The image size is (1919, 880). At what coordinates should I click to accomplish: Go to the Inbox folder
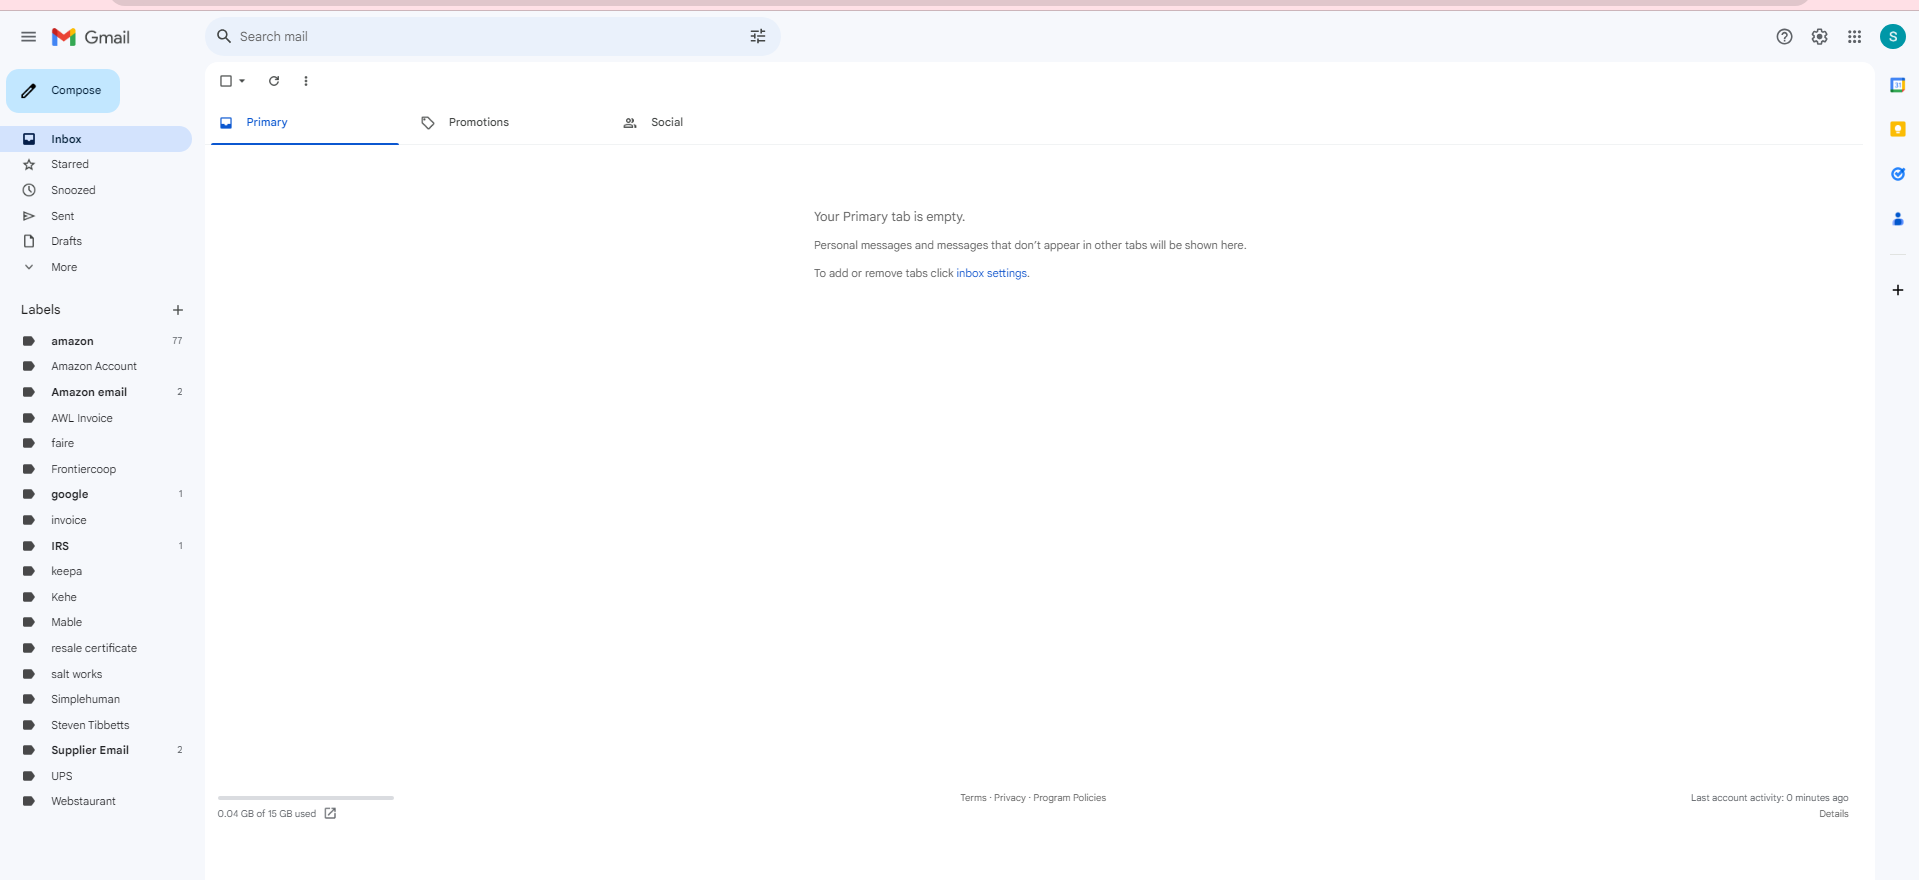point(96,139)
